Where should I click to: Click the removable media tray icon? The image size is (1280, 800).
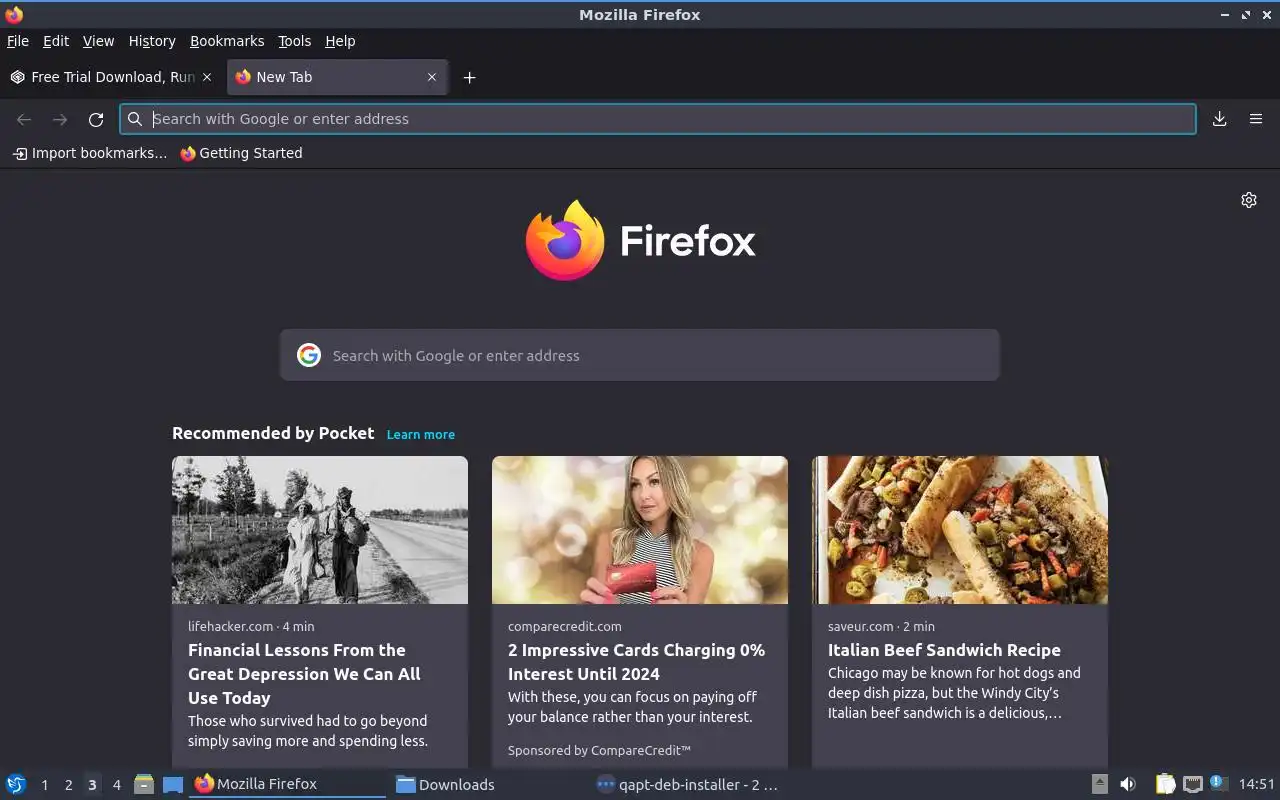(1099, 784)
